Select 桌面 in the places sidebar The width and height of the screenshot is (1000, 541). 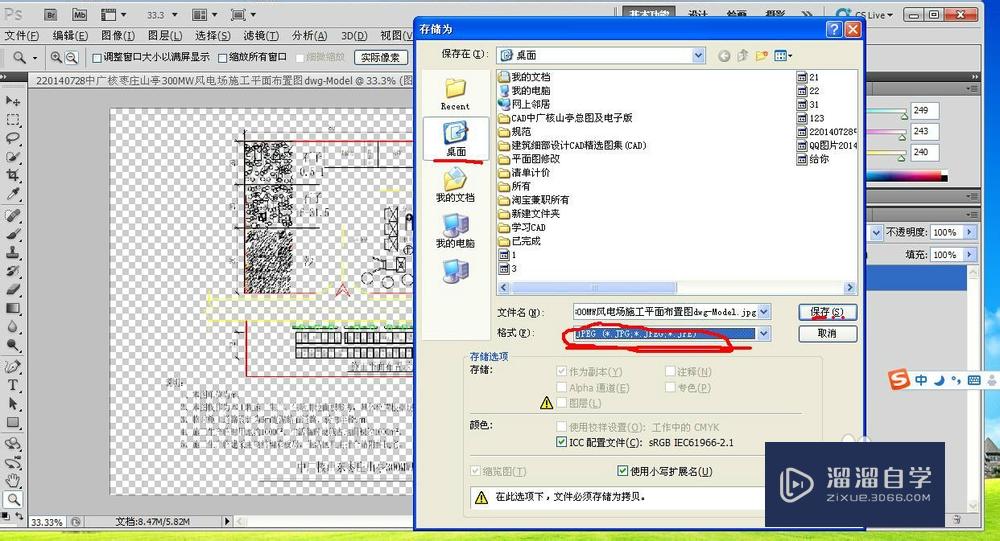[455, 139]
